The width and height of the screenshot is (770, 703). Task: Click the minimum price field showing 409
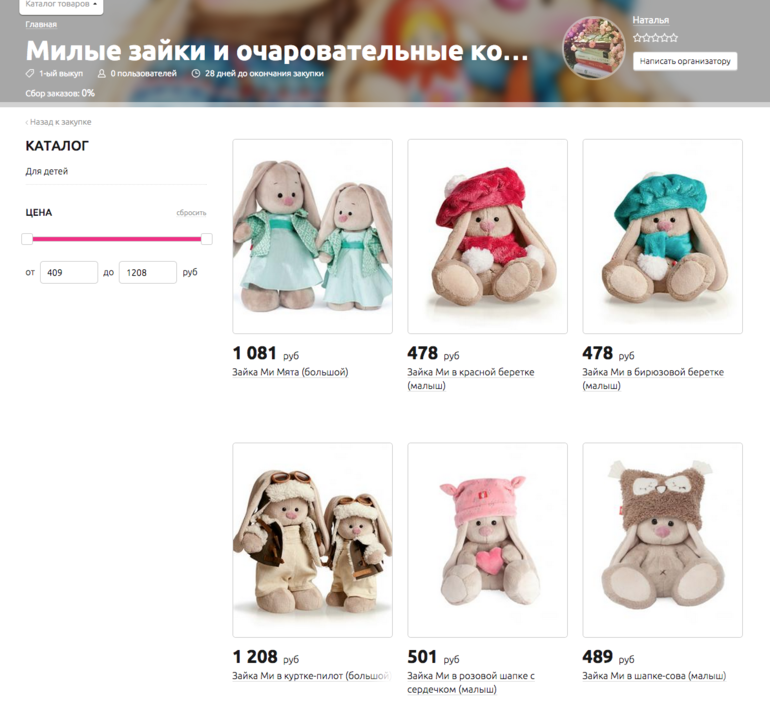(x=69, y=272)
